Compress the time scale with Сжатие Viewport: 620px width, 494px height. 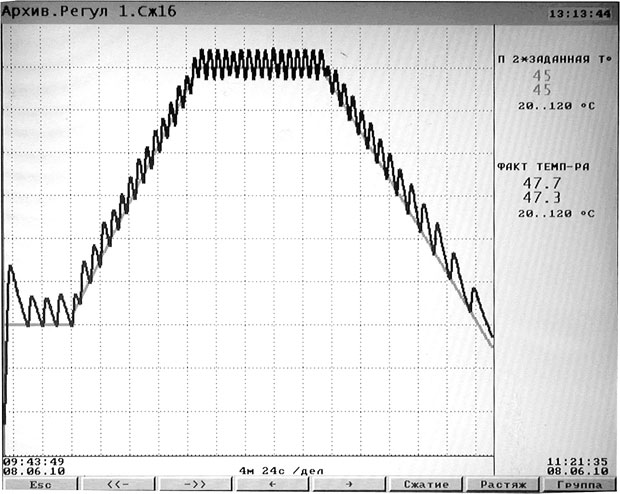click(426, 485)
